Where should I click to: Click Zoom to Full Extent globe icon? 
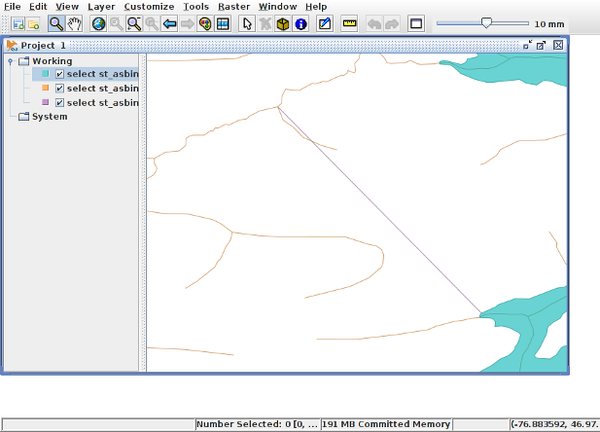tap(98, 23)
